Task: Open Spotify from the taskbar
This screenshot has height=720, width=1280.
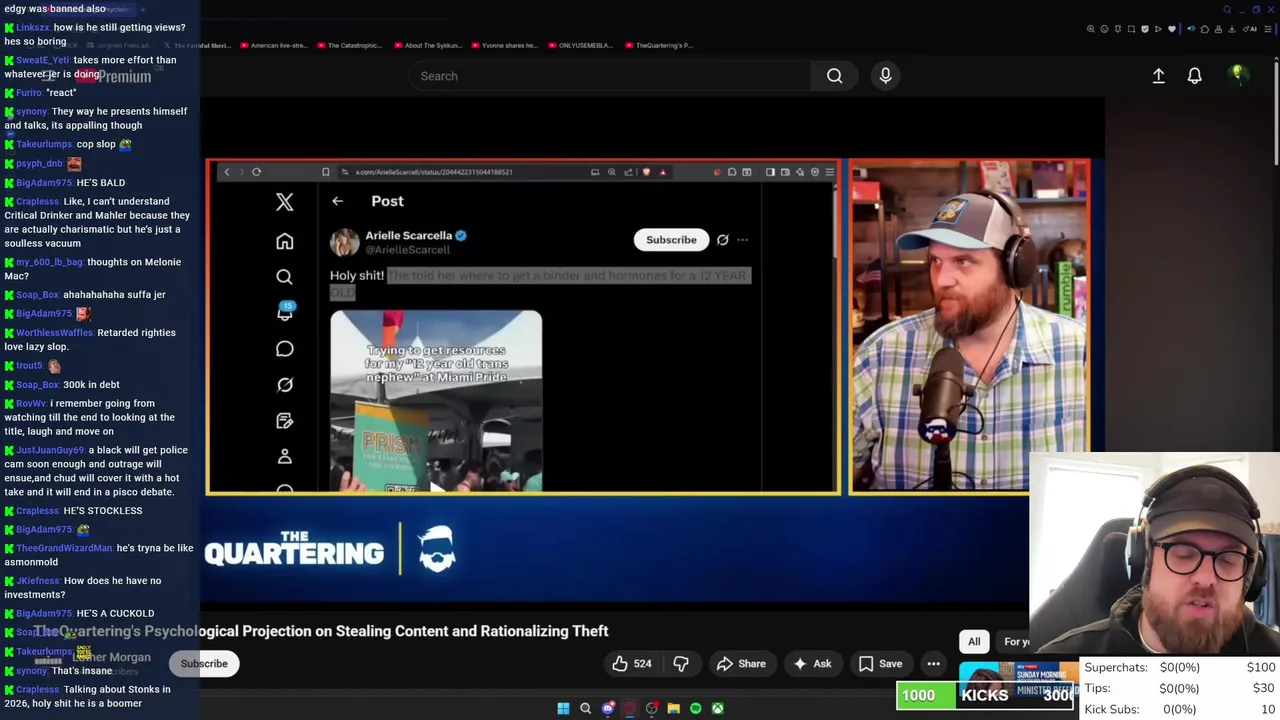Action: (x=695, y=708)
